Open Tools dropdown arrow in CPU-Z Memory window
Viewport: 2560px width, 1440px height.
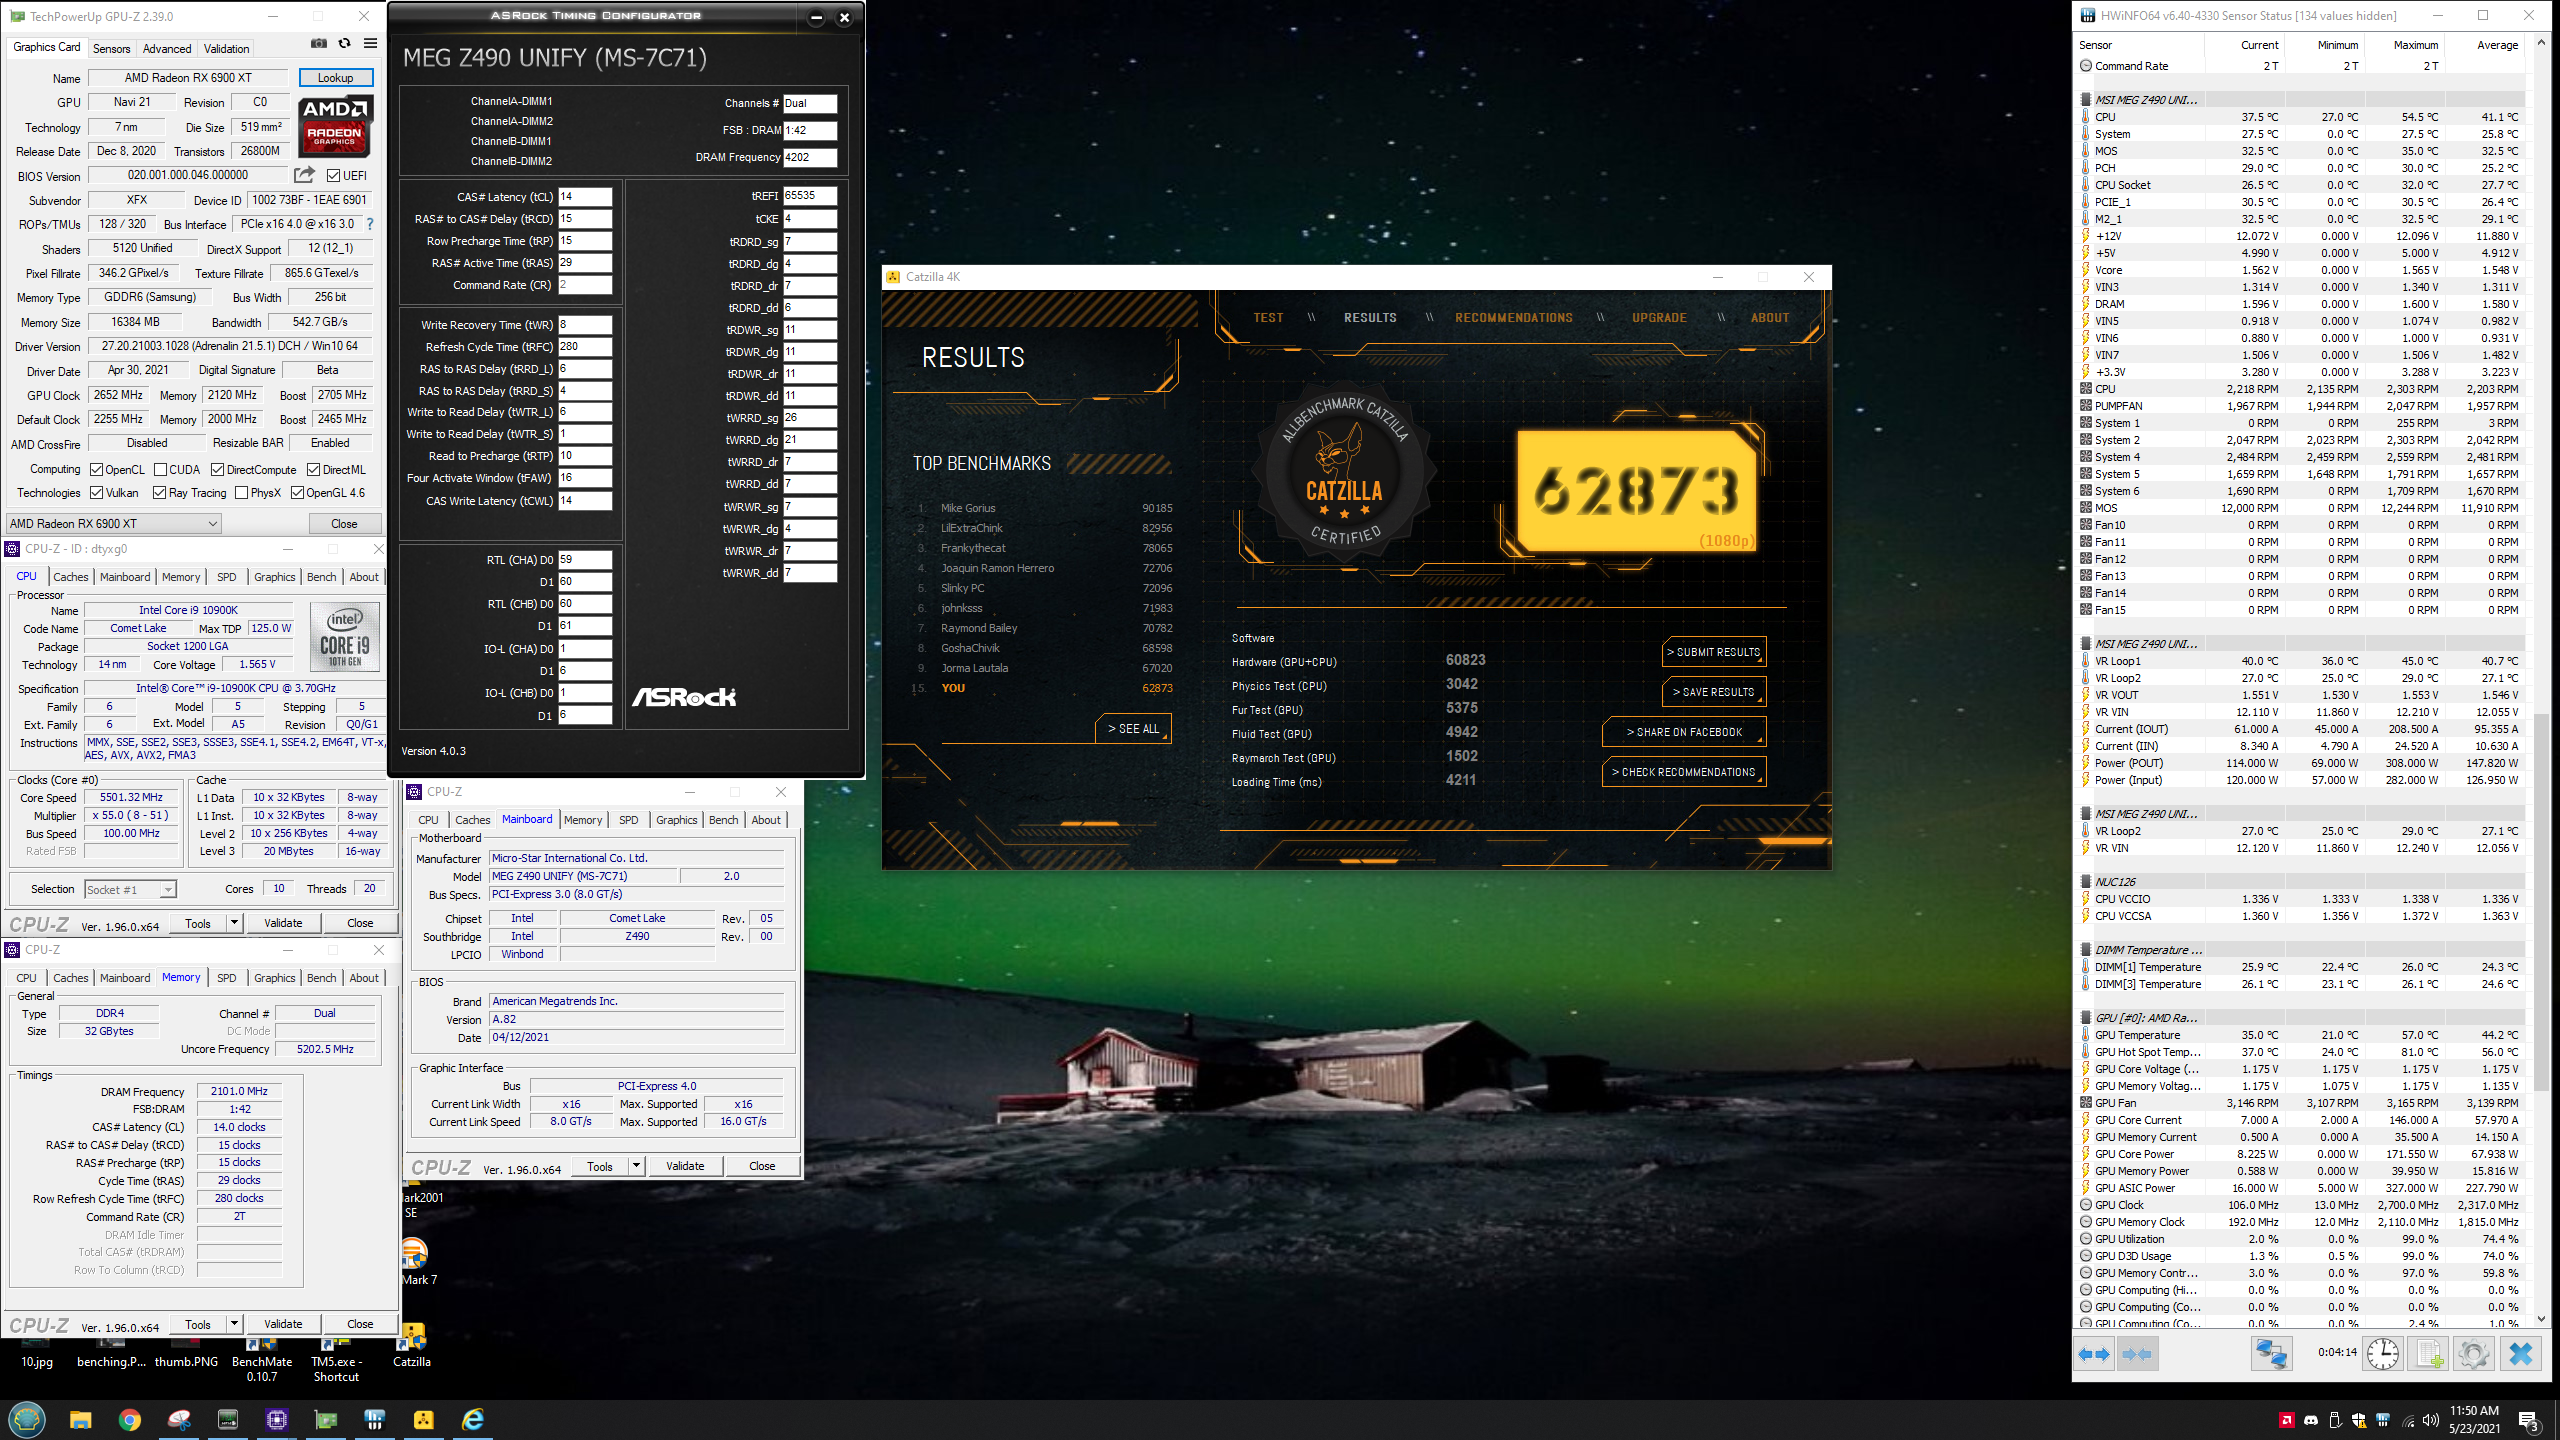click(x=234, y=1324)
